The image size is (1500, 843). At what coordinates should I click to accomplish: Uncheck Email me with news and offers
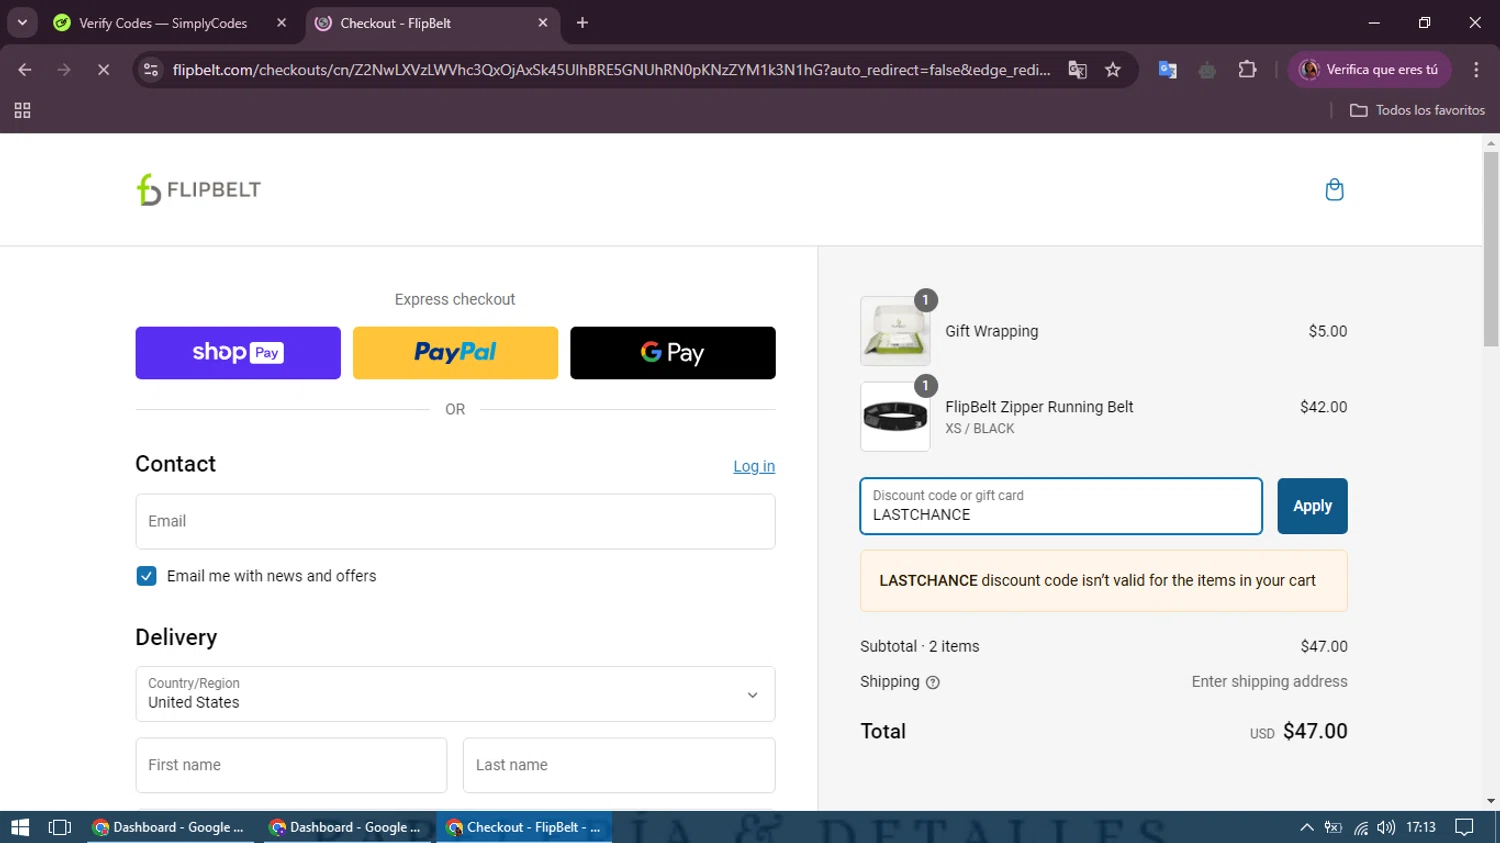pyautogui.click(x=146, y=576)
